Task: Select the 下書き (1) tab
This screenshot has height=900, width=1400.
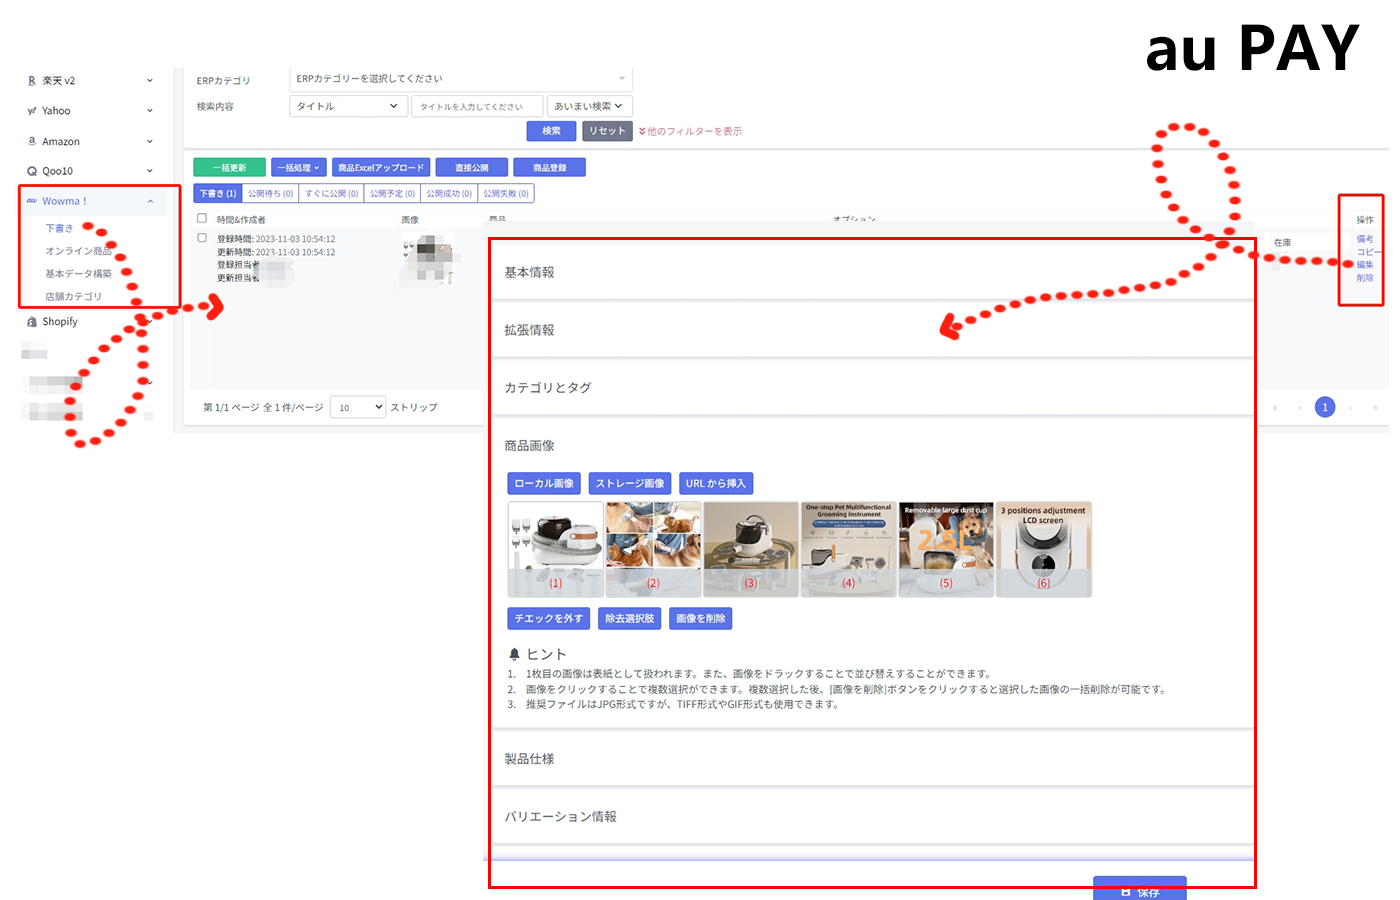Action: (x=218, y=194)
